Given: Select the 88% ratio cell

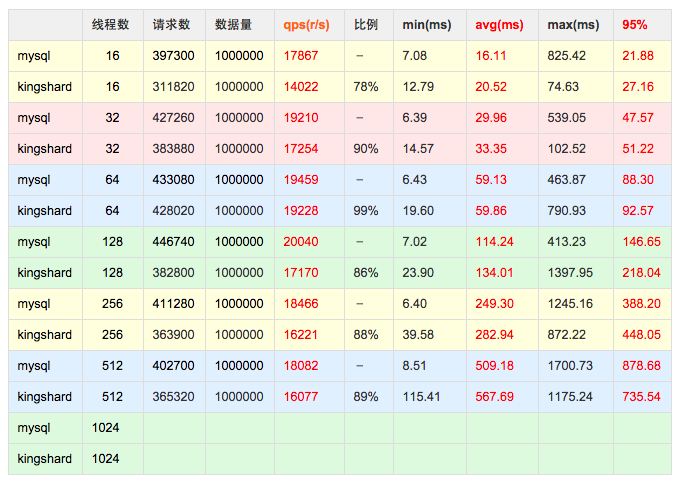Looking at the screenshot, I should [x=366, y=334].
